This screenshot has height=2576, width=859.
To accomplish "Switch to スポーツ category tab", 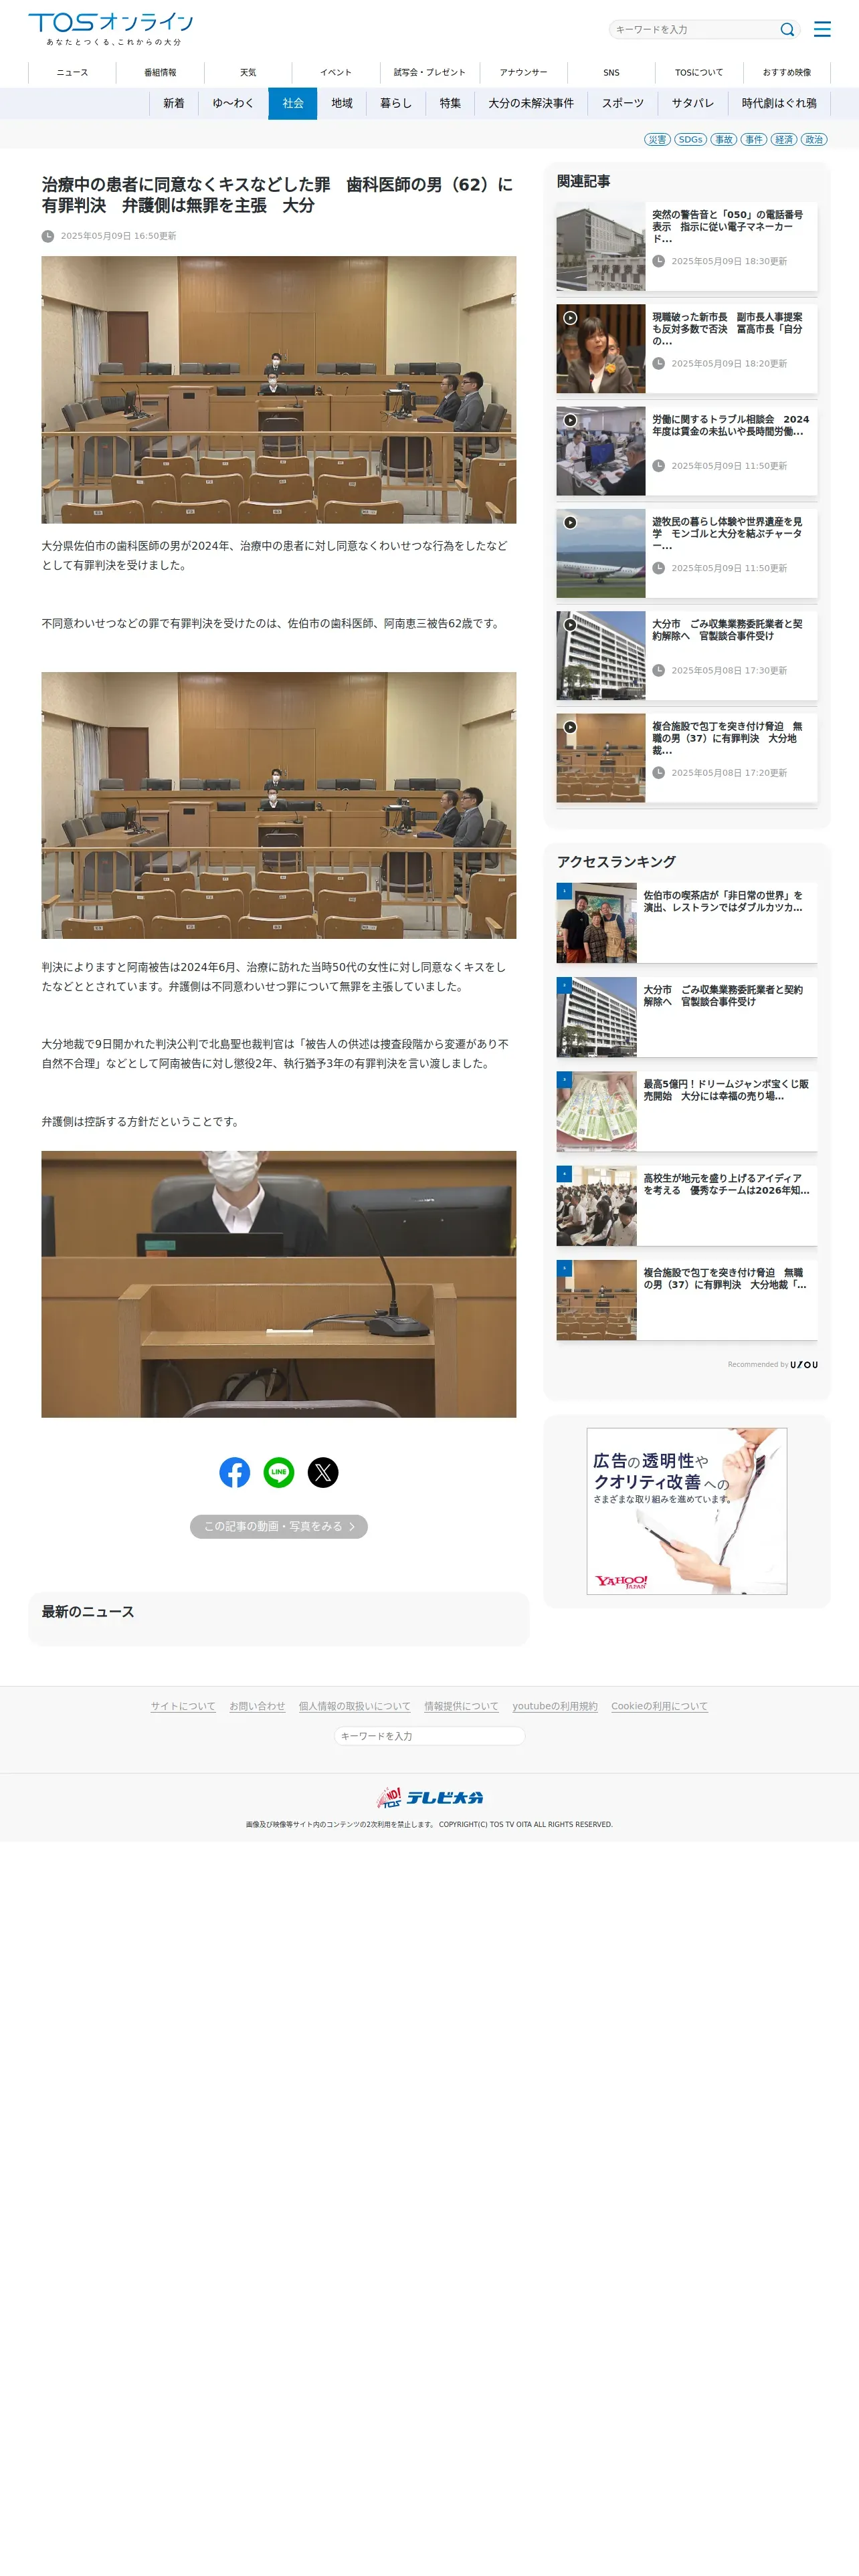I will click(x=623, y=103).
